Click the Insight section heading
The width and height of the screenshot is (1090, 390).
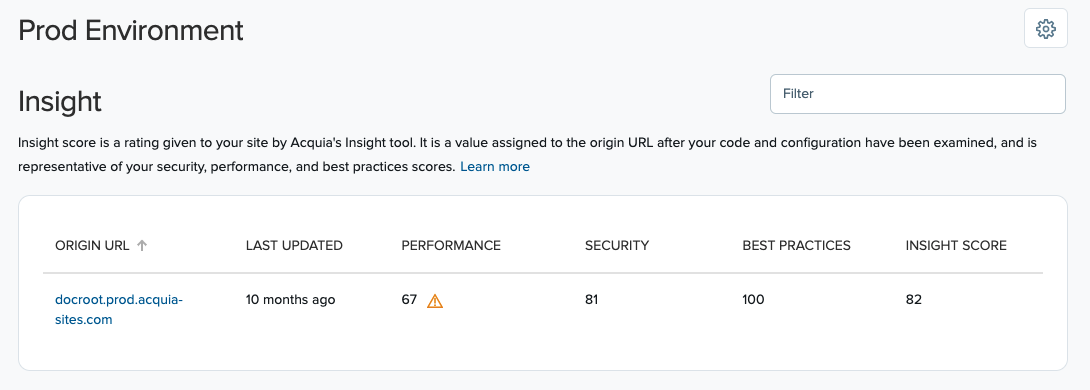click(60, 101)
